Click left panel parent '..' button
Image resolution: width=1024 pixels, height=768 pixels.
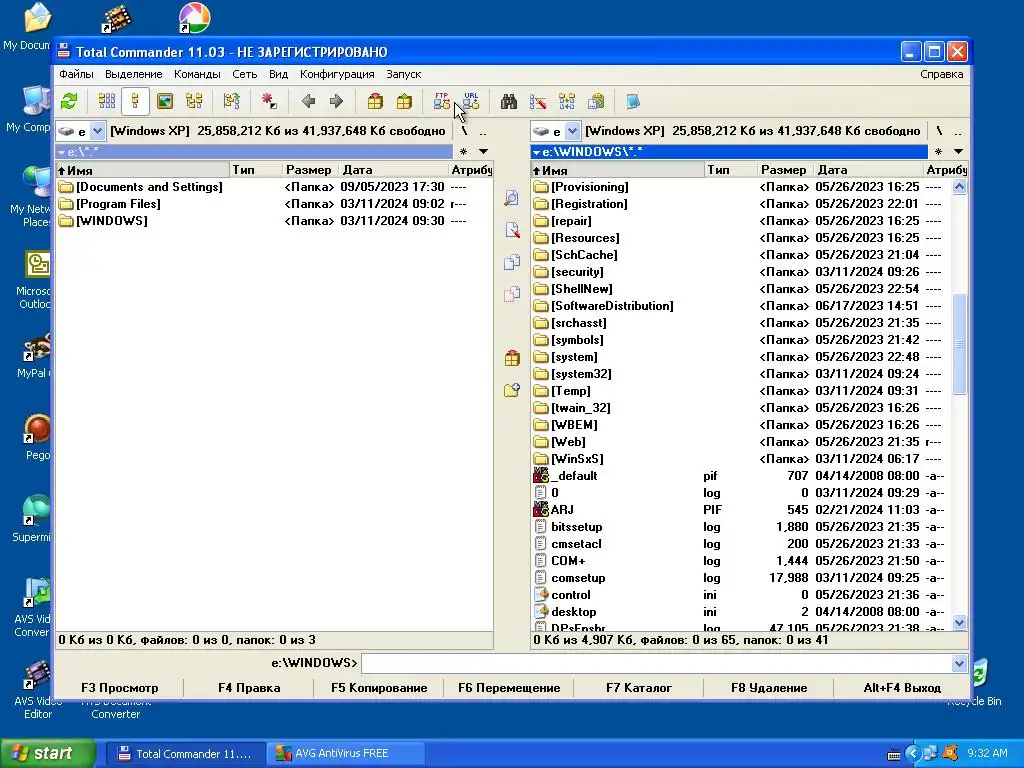pyautogui.click(x=483, y=131)
